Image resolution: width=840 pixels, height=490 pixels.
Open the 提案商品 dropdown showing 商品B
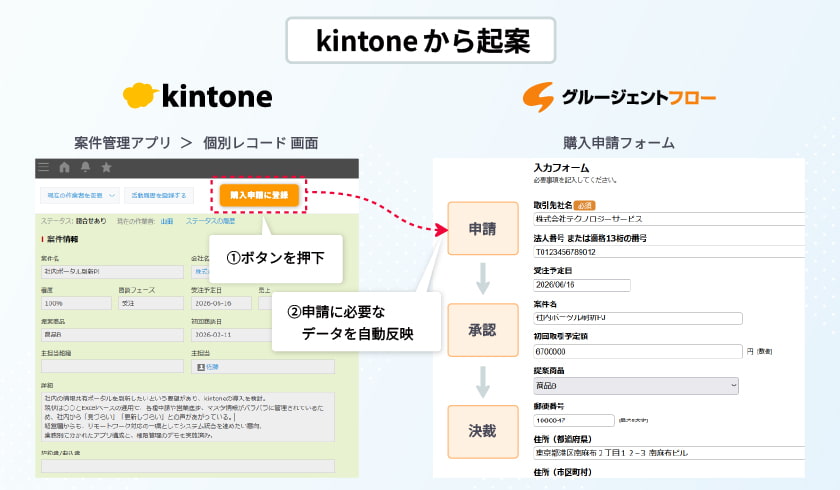click(636, 386)
